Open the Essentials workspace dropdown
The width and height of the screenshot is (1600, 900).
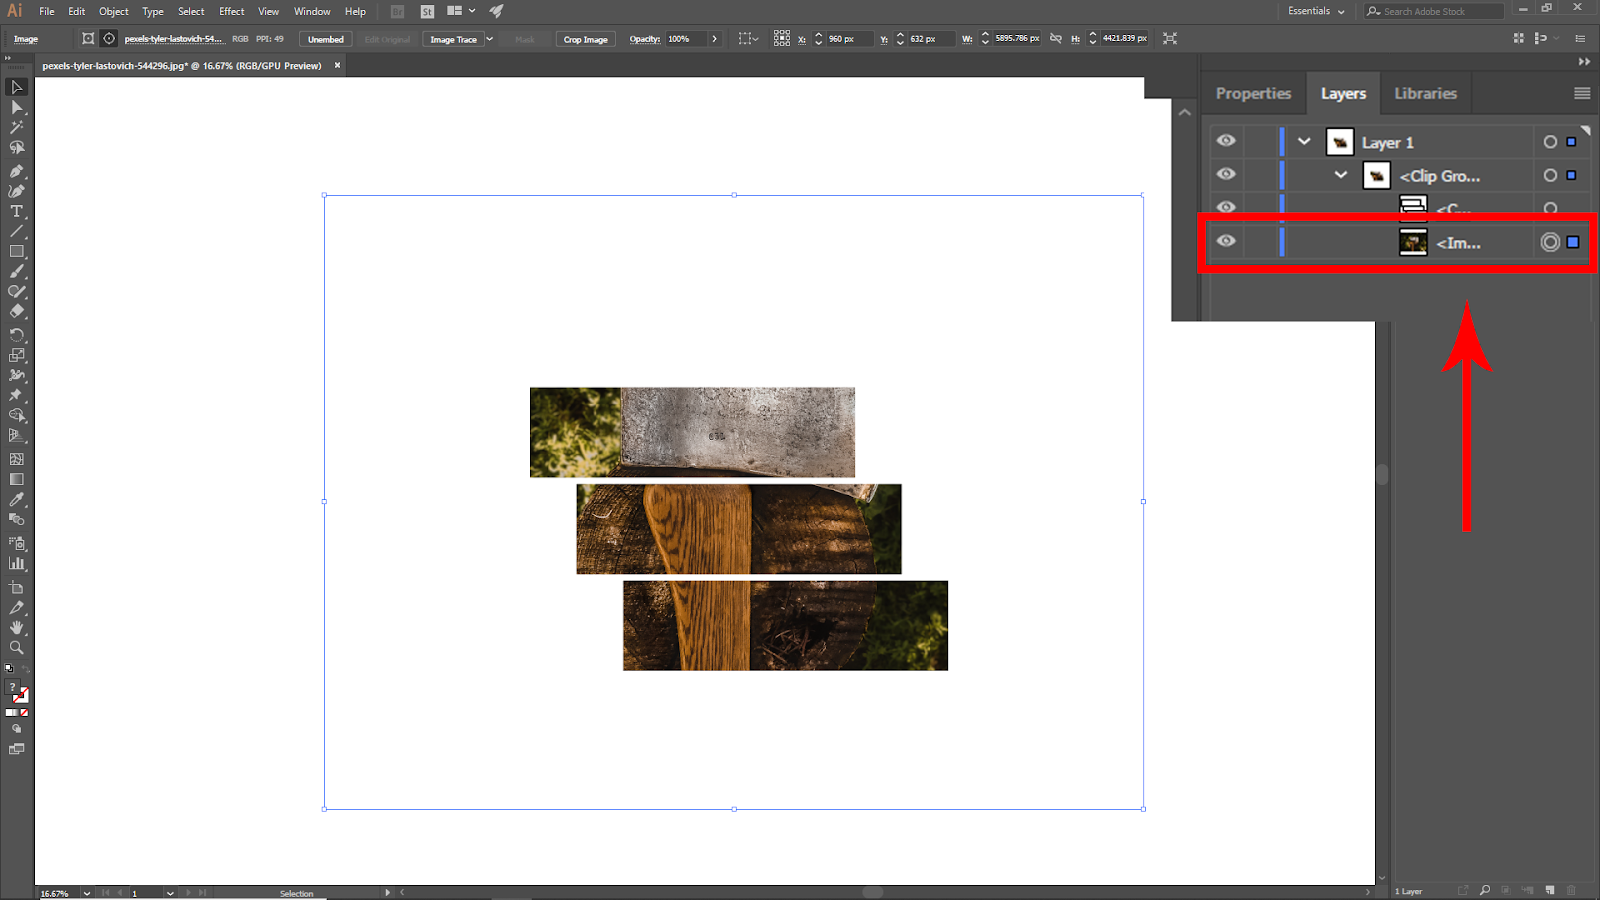1316,11
